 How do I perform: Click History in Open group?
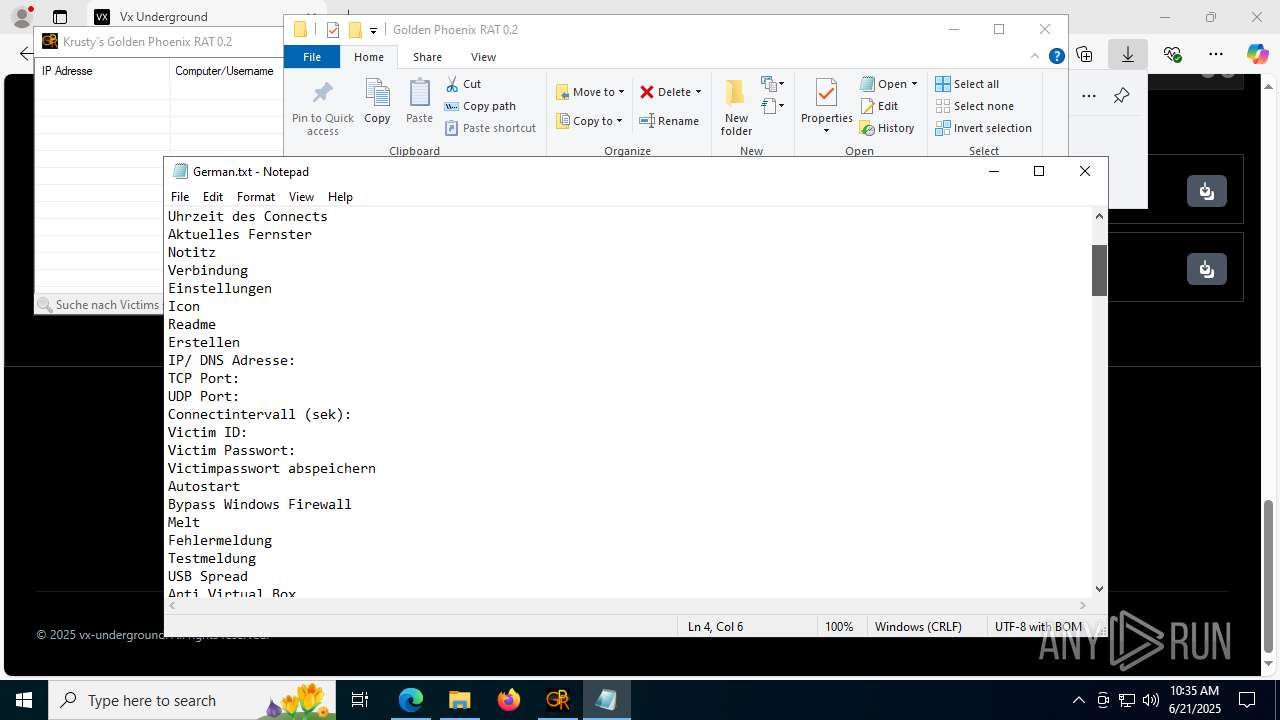pos(887,128)
